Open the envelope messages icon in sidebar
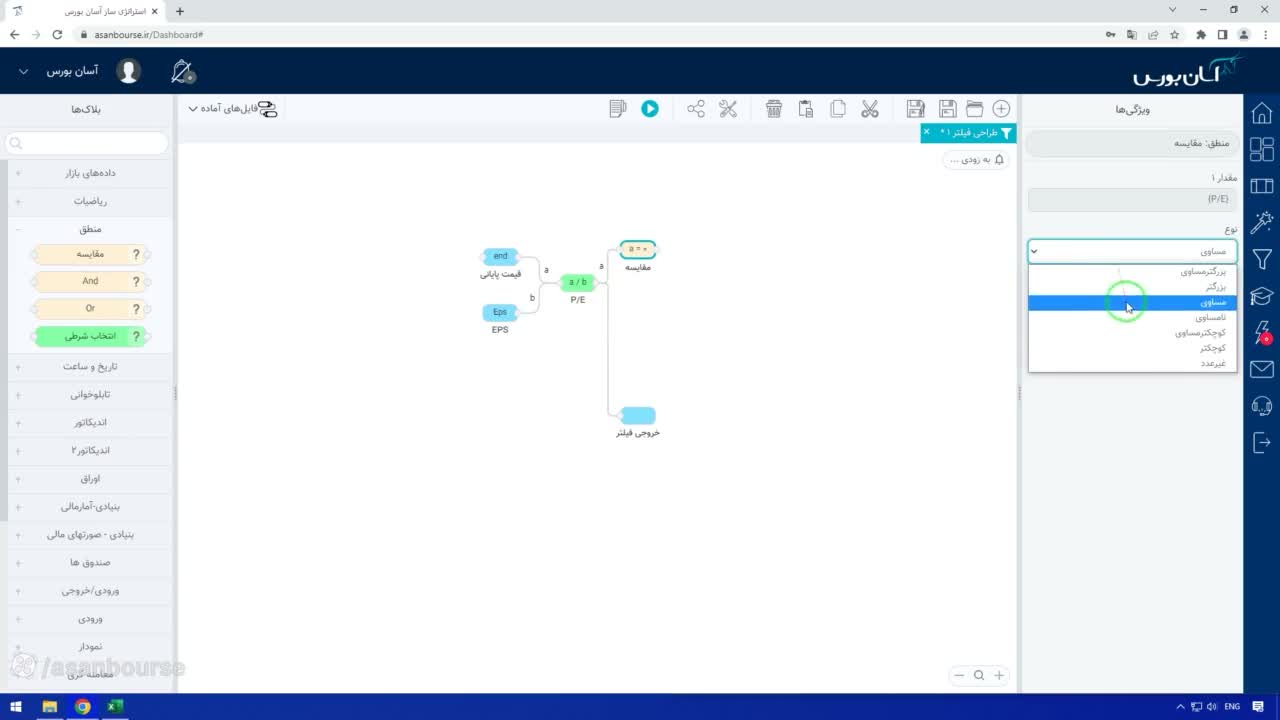1280x720 pixels. coord(1262,370)
